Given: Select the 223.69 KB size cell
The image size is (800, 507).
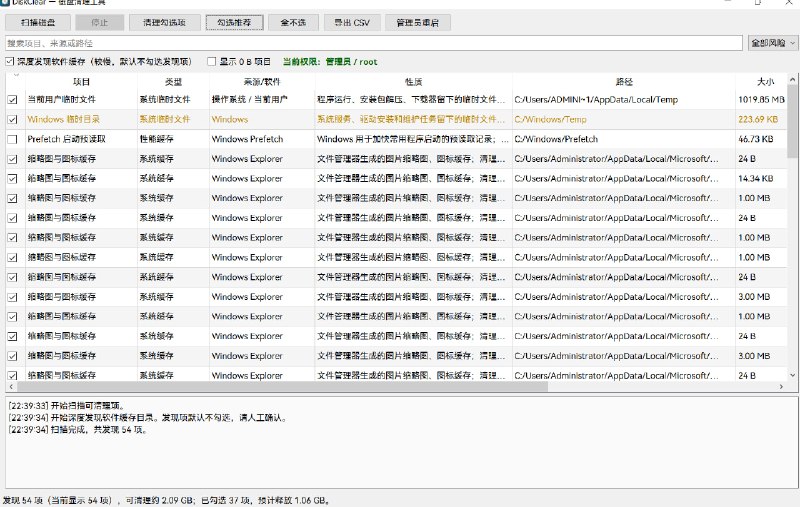Looking at the screenshot, I should (x=761, y=119).
